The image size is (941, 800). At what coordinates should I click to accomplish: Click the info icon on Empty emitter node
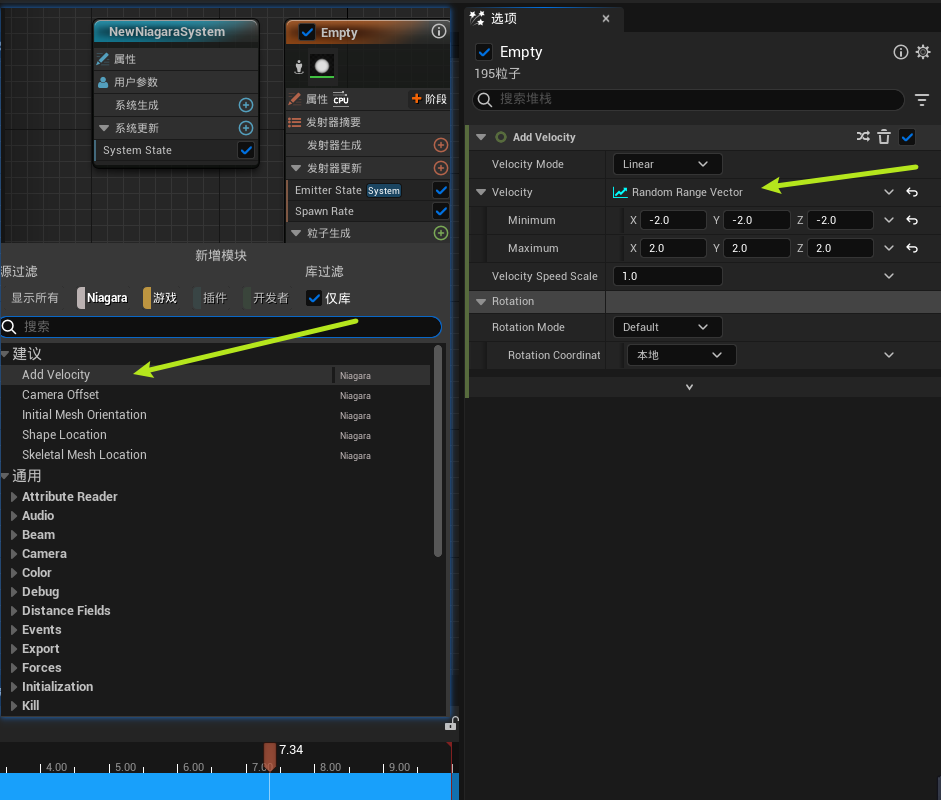point(439,31)
